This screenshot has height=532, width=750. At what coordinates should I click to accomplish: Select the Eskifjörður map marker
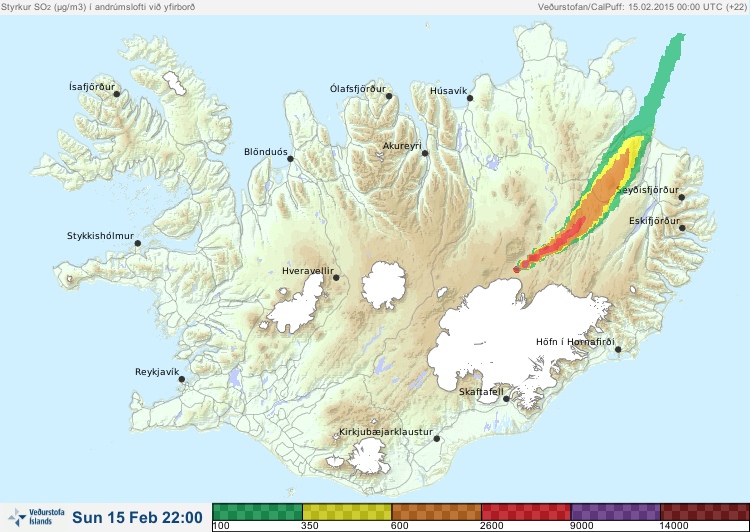coord(682,228)
